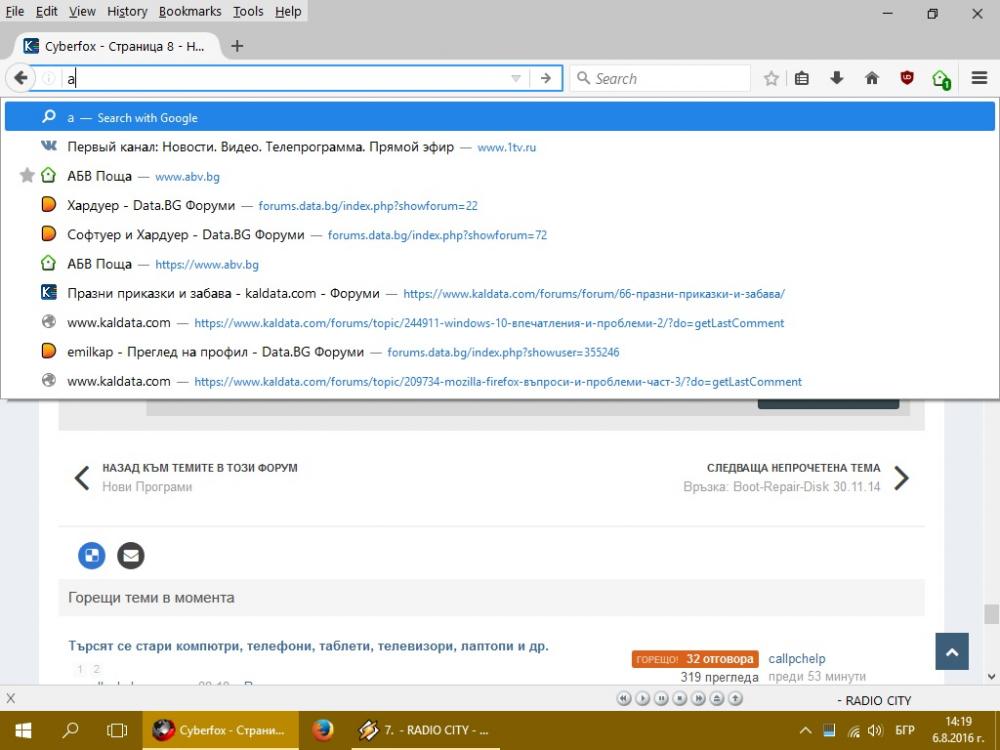This screenshot has width=1000, height=750.
Task: Switch the БГР keyboard language indicator
Action: pos(904,730)
